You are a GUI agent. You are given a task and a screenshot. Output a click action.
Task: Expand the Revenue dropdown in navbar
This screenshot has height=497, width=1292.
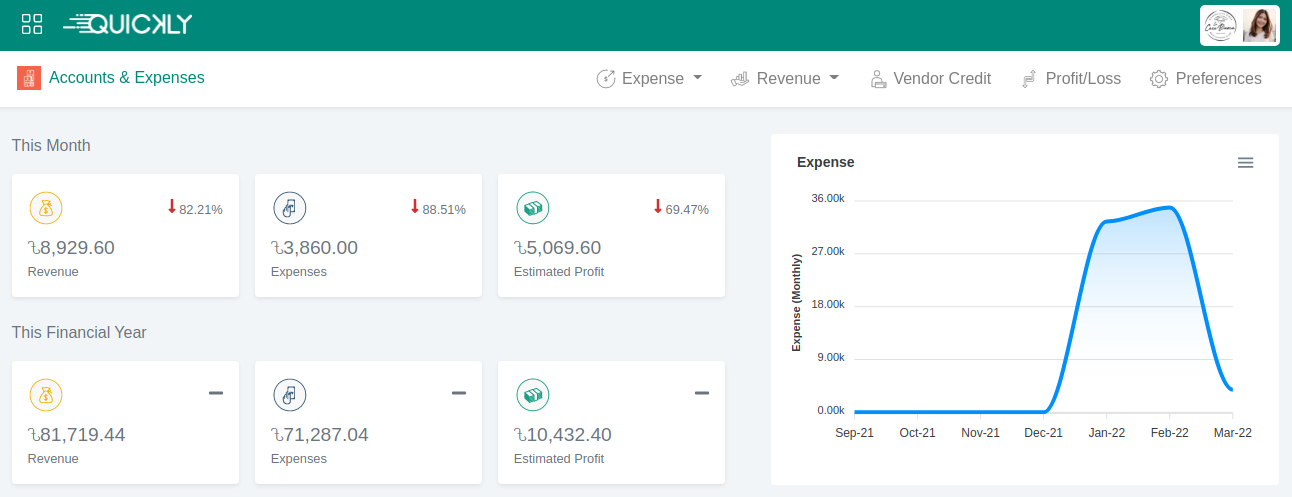[x=785, y=79]
